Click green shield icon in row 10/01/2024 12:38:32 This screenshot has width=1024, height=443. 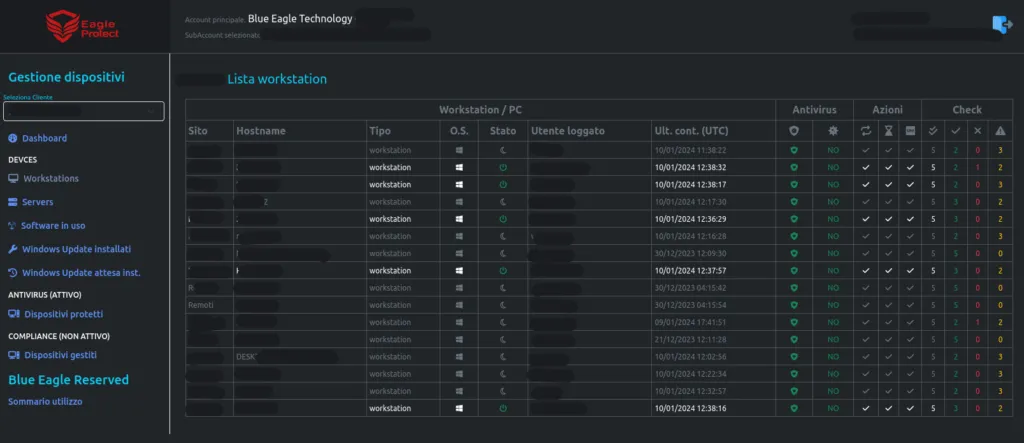[x=793, y=167]
